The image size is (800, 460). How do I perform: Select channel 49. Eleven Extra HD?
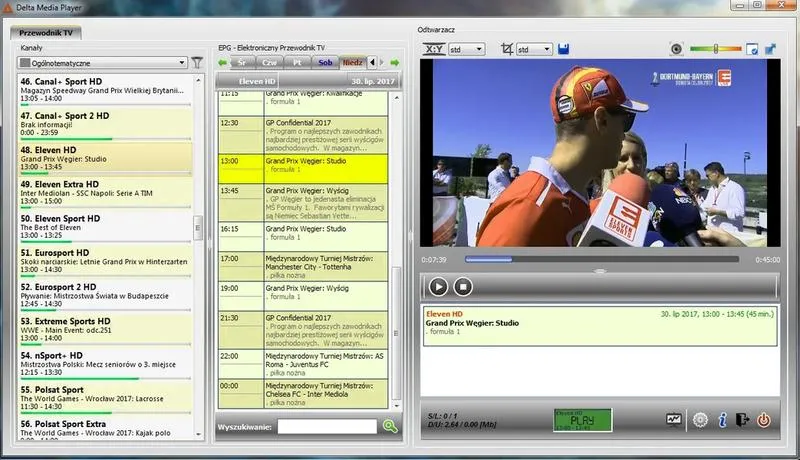click(105, 193)
